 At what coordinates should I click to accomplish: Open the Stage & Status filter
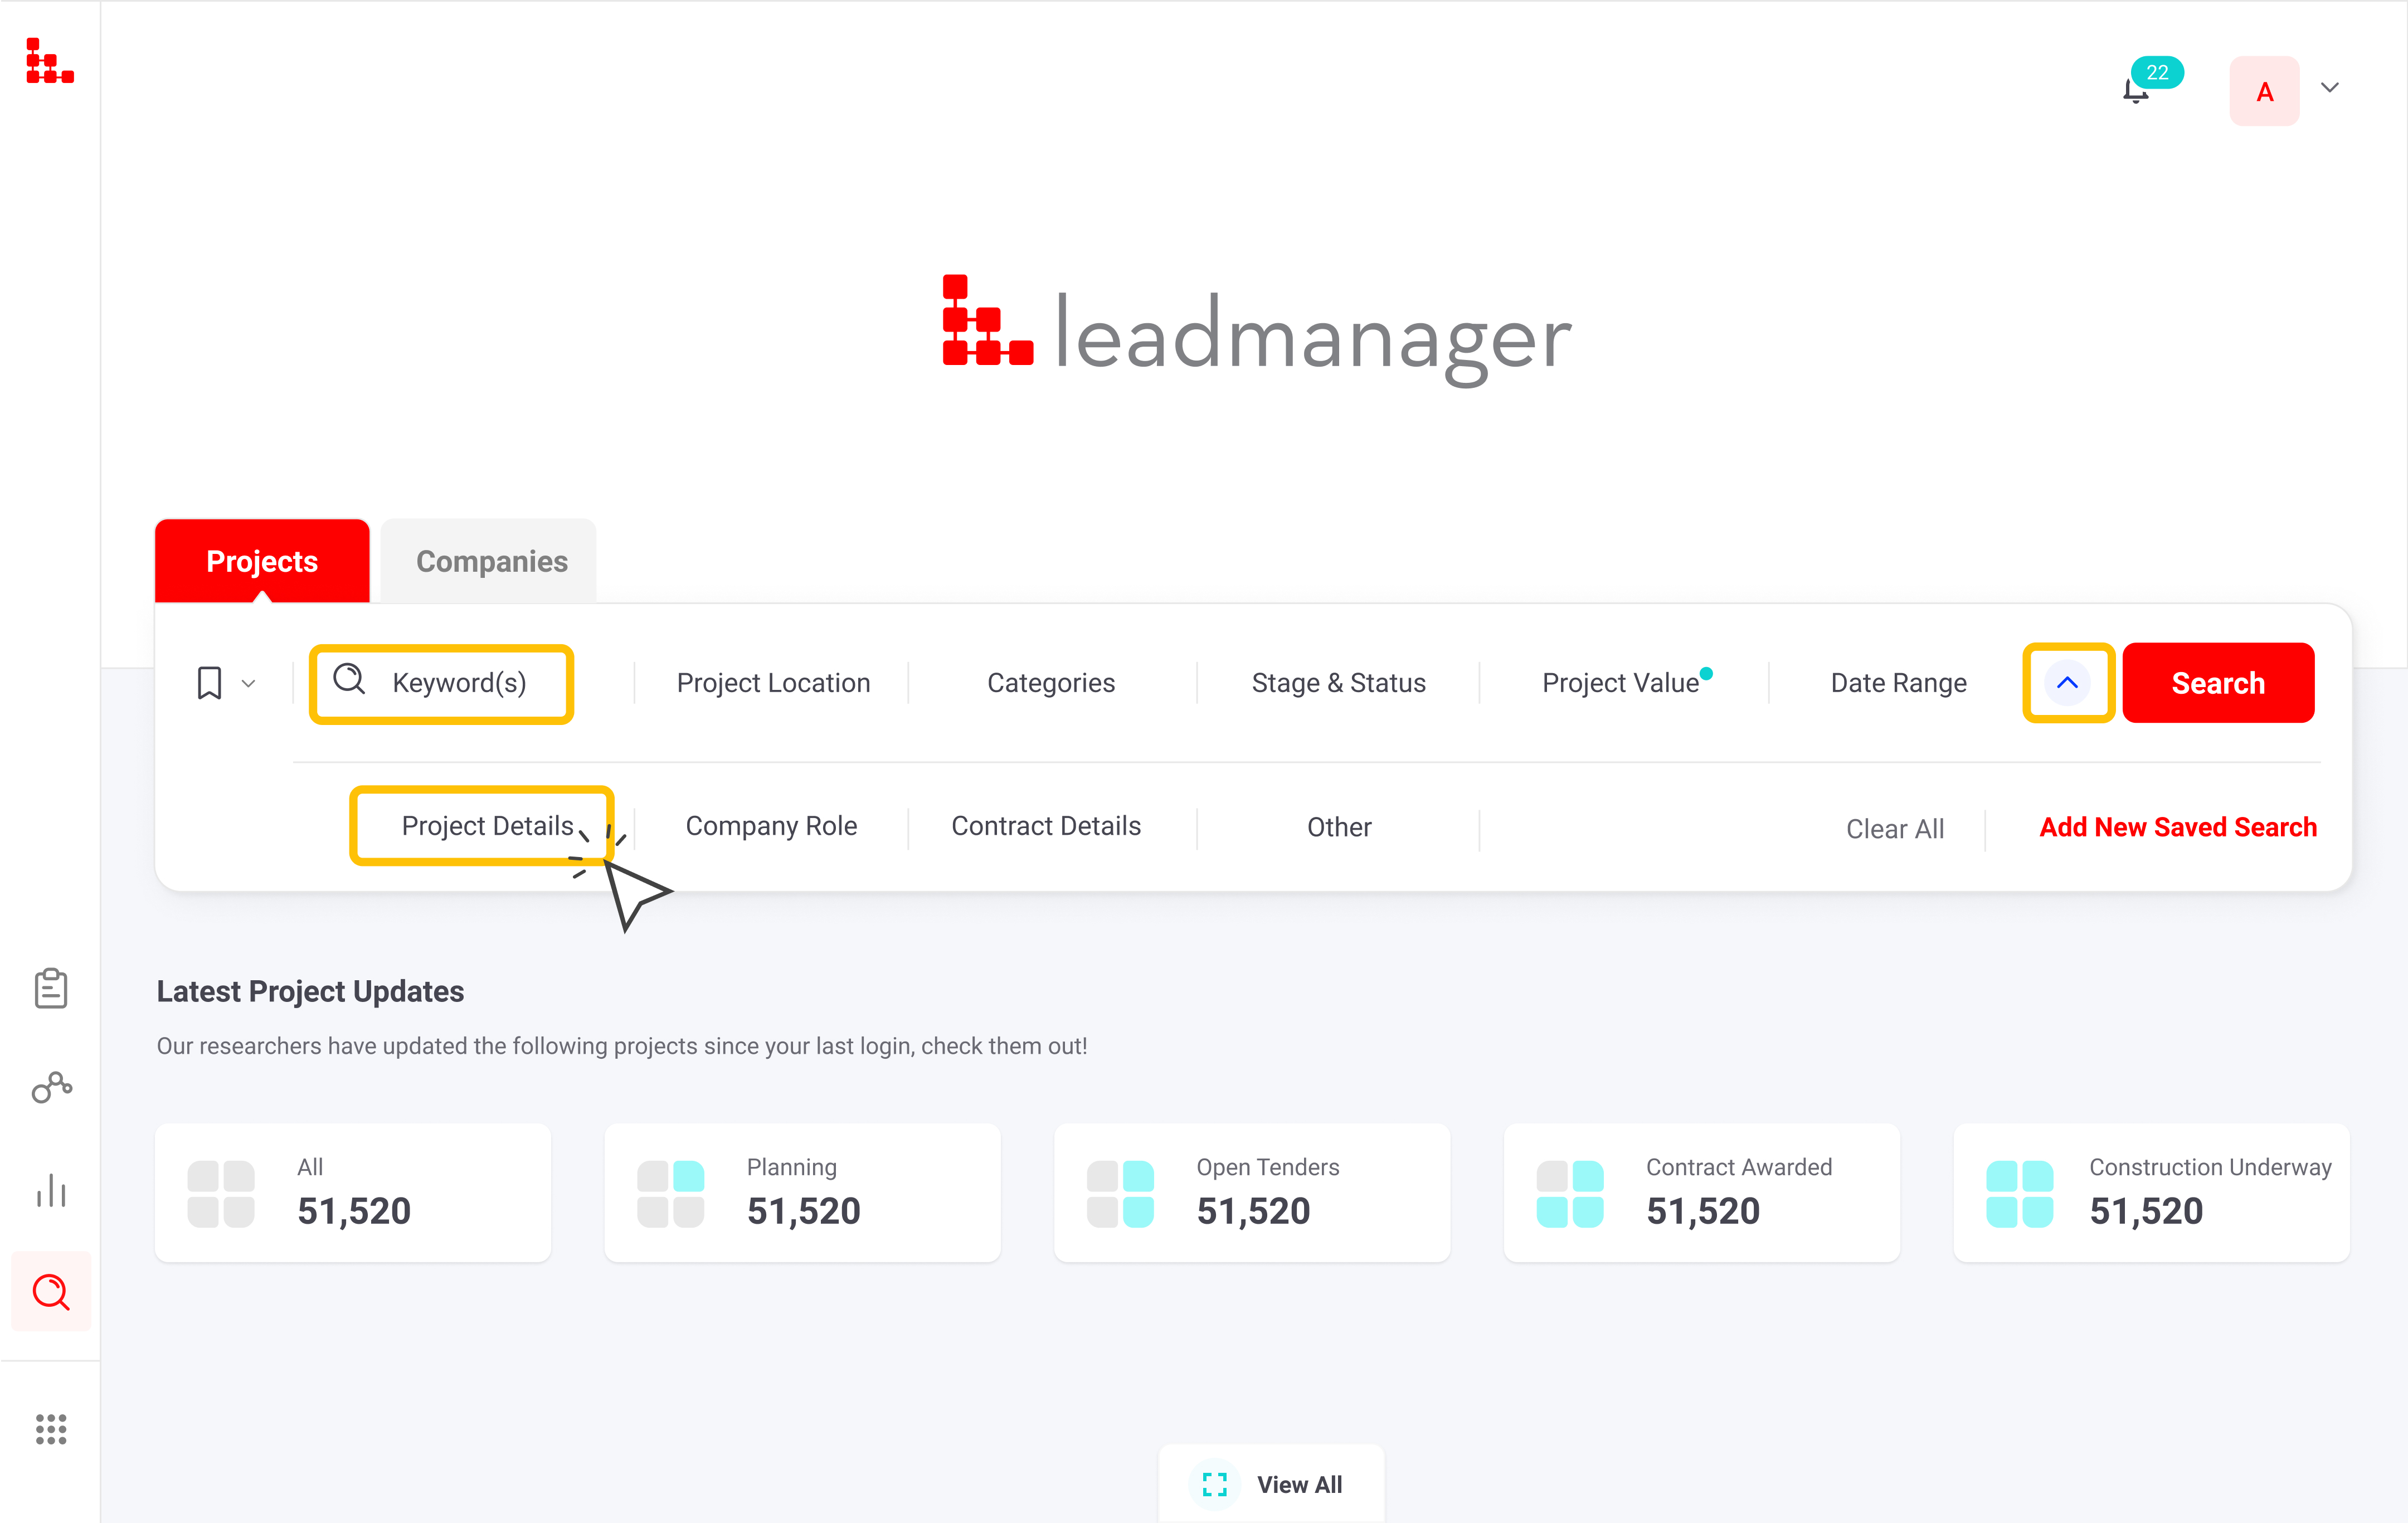[x=1338, y=683]
